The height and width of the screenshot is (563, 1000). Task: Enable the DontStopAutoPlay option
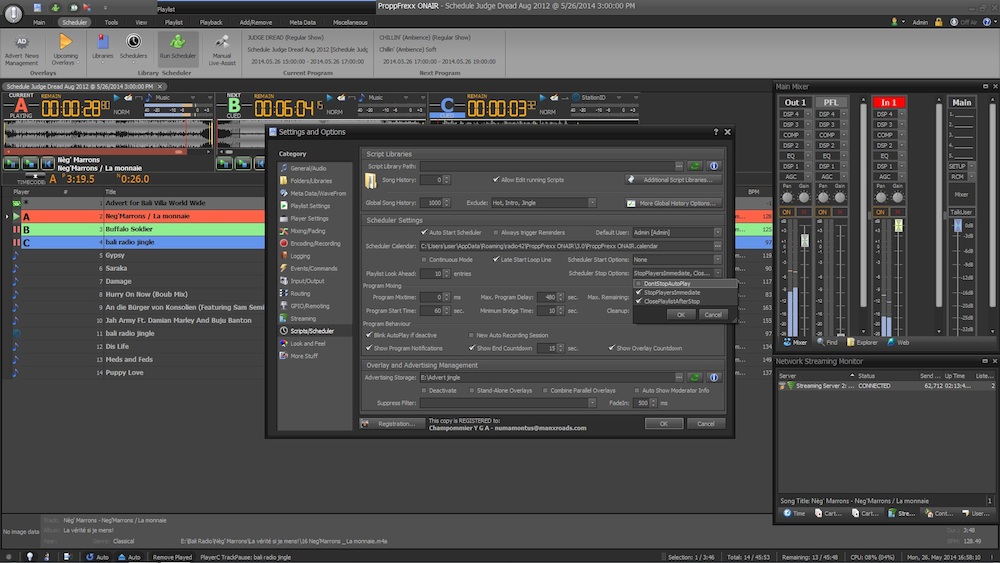[x=640, y=284]
